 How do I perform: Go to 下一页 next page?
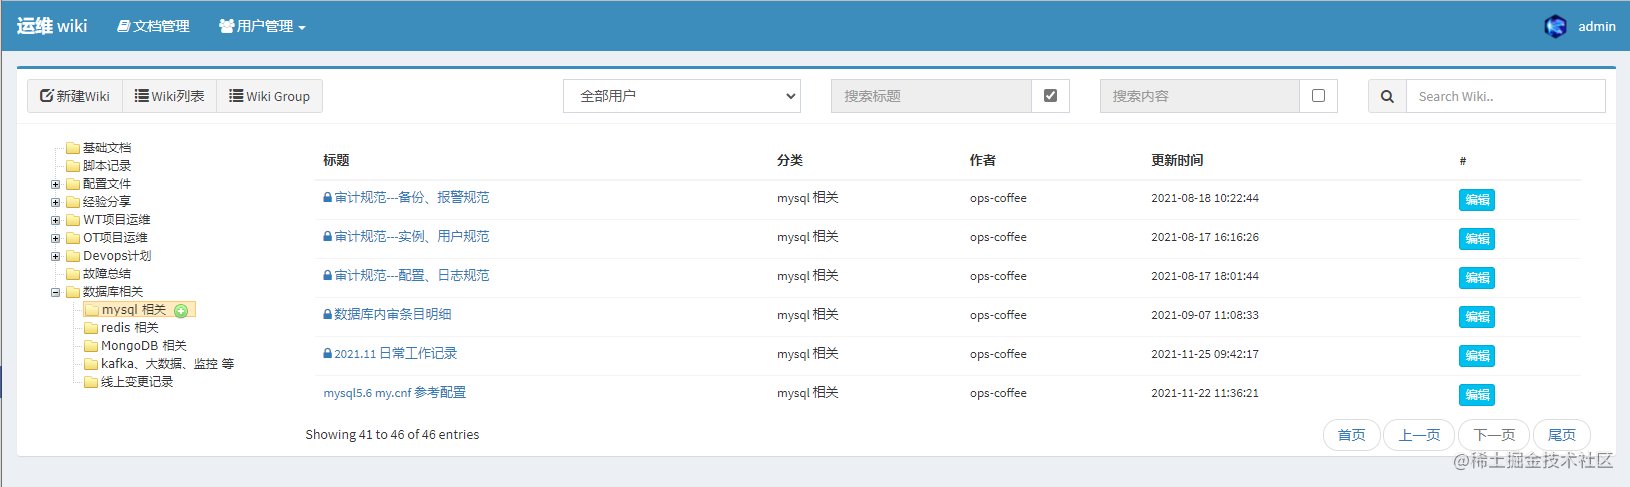pyautogui.click(x=1494, y=435)
